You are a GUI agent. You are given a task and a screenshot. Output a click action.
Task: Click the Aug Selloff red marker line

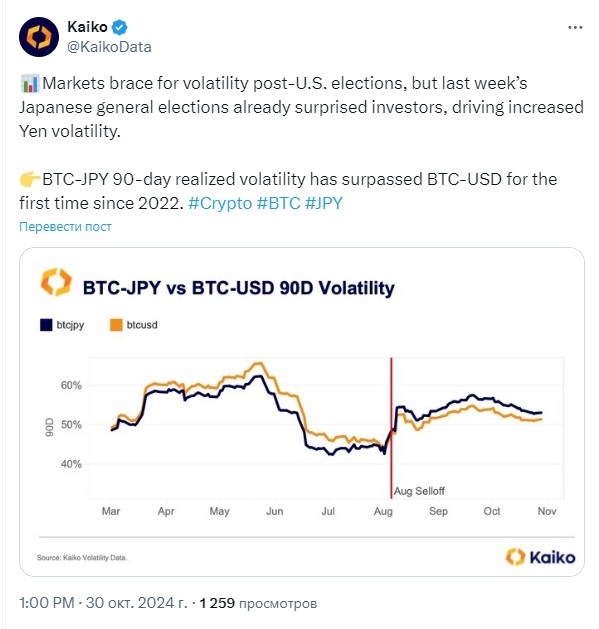[391, 428]
